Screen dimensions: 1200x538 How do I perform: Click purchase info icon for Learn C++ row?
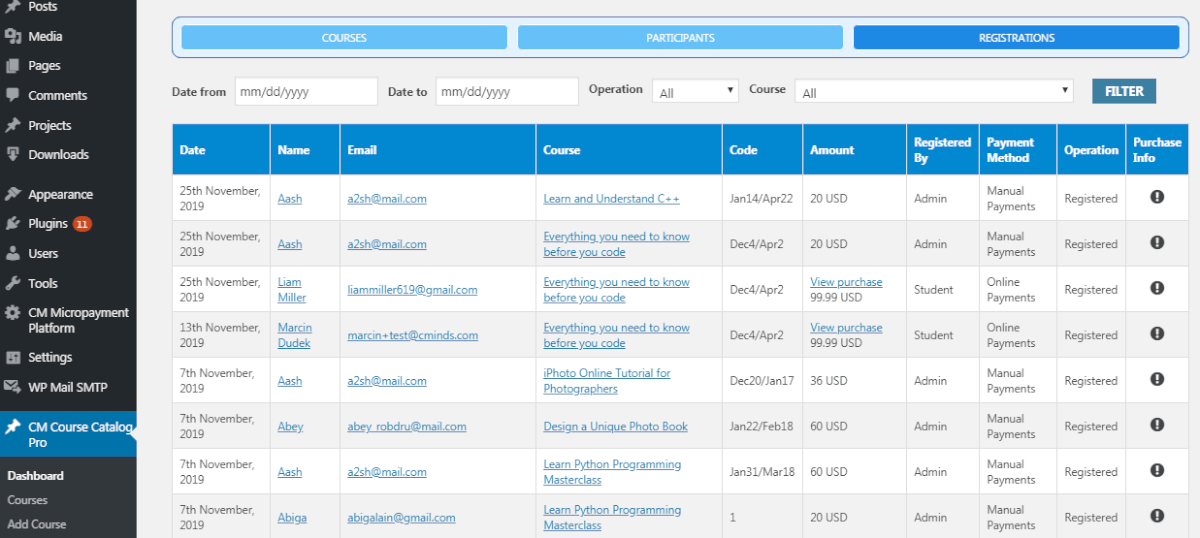coord(1157,197)
